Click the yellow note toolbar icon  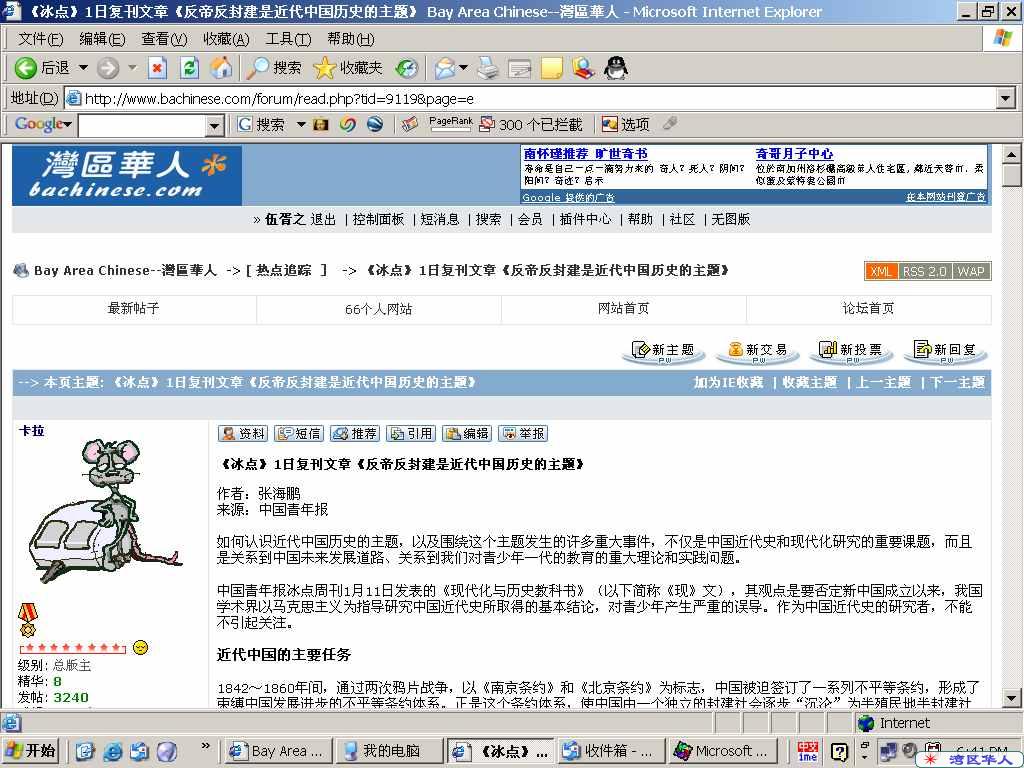click(x=551, y=67)
